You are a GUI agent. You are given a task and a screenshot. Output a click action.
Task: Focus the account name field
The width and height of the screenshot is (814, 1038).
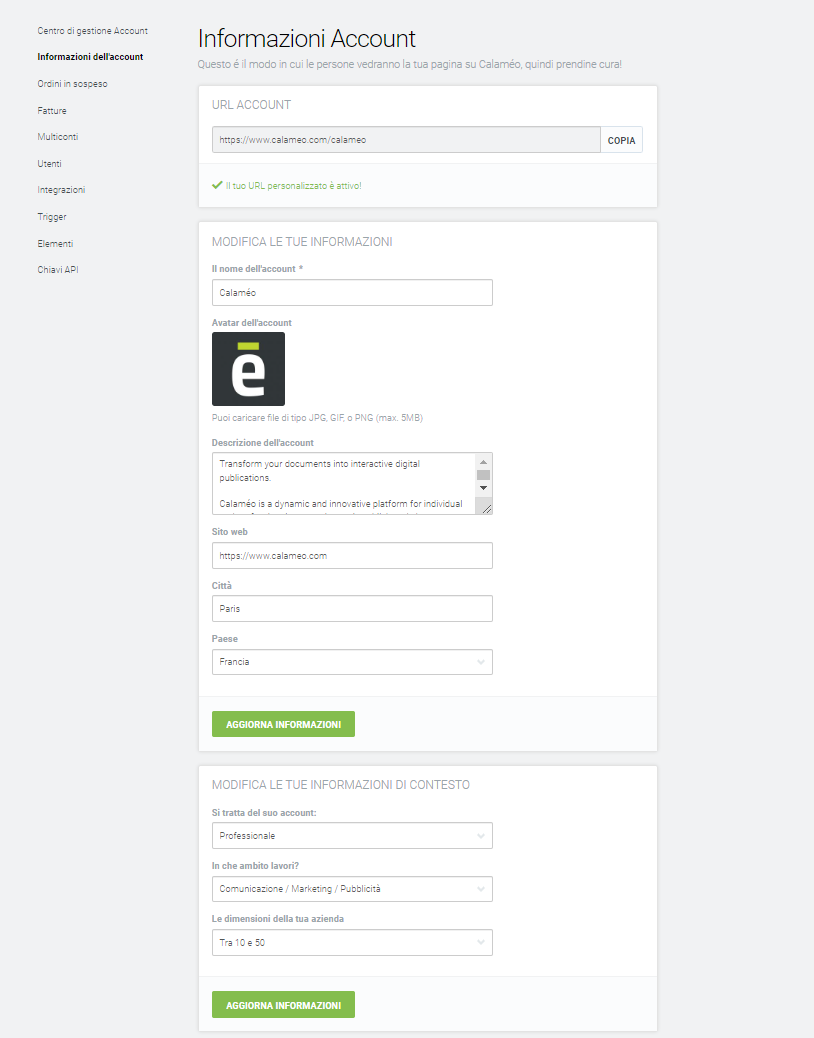[352, 293]
